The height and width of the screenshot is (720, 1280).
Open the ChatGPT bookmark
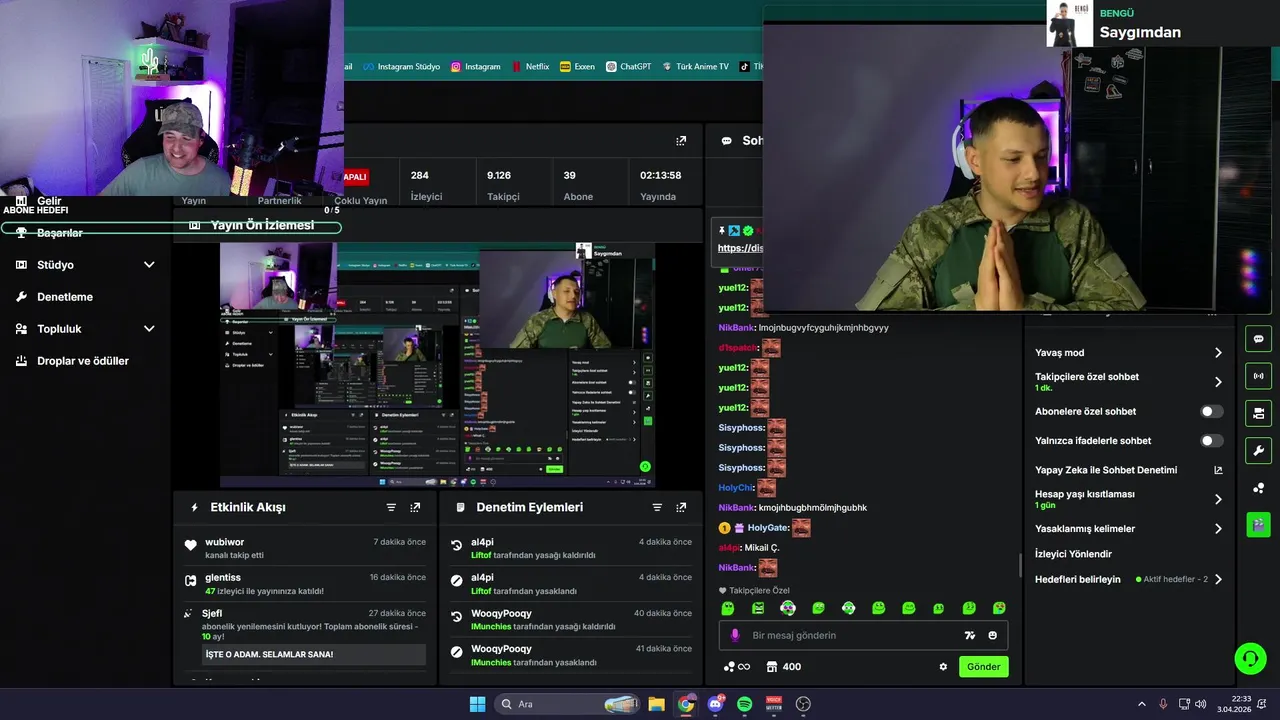tap(628, 67)
